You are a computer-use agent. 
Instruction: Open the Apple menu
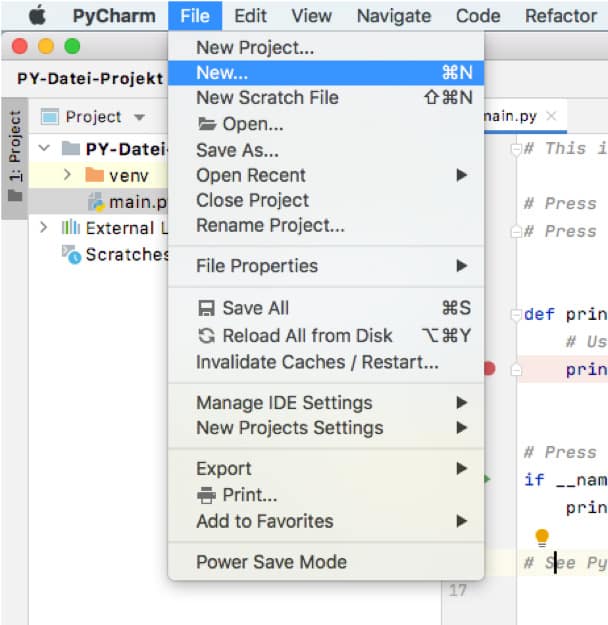click(37, 16)
